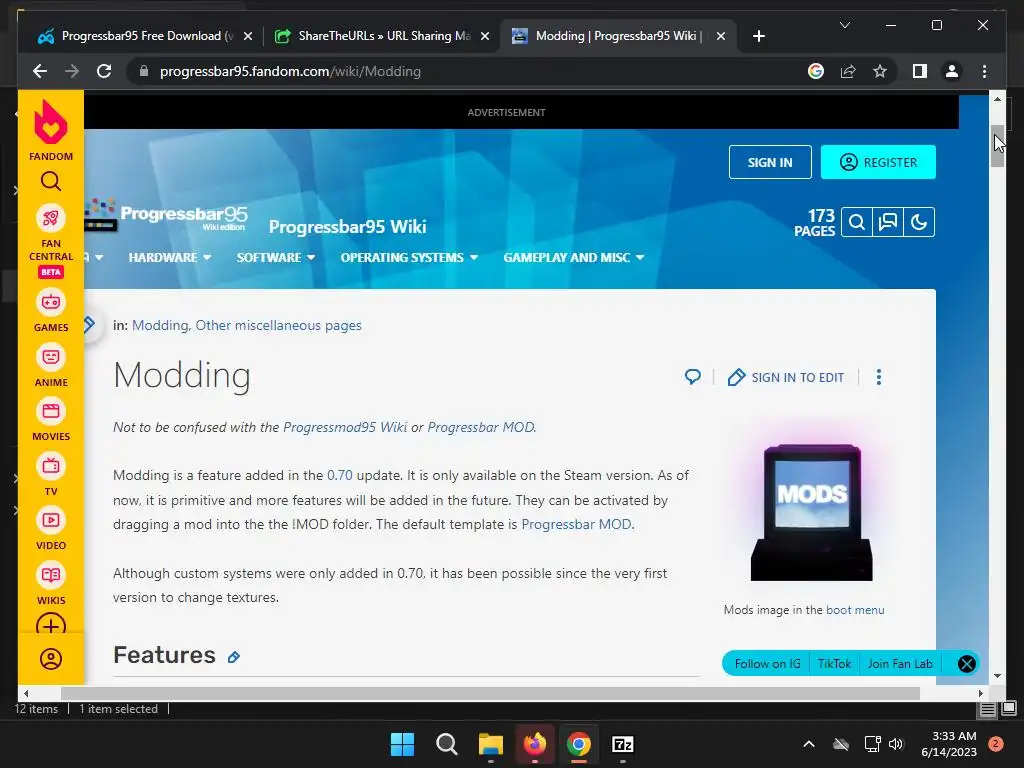Close the Progressbar95 Free Download tab
This screenshot has width=1024, height=768.
(248, 37)
